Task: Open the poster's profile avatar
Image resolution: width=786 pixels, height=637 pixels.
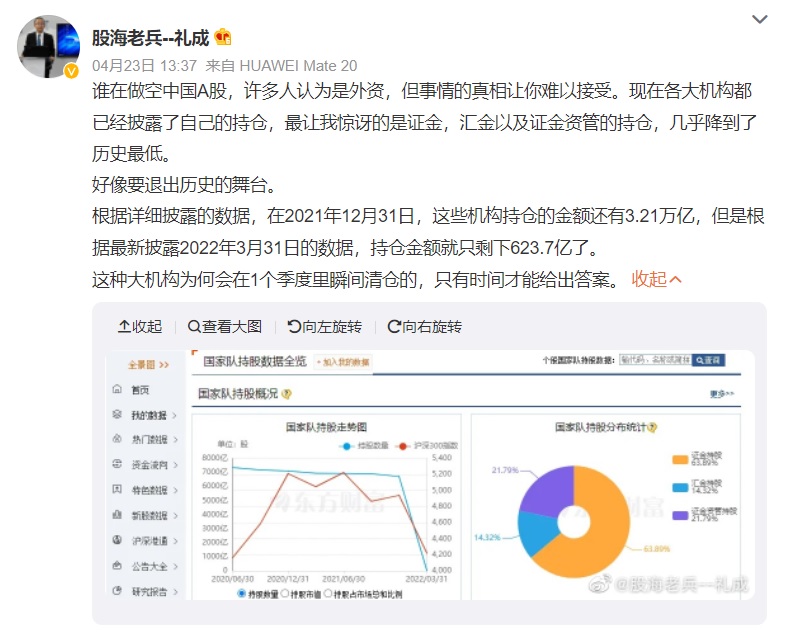Action: pos(49,47)
